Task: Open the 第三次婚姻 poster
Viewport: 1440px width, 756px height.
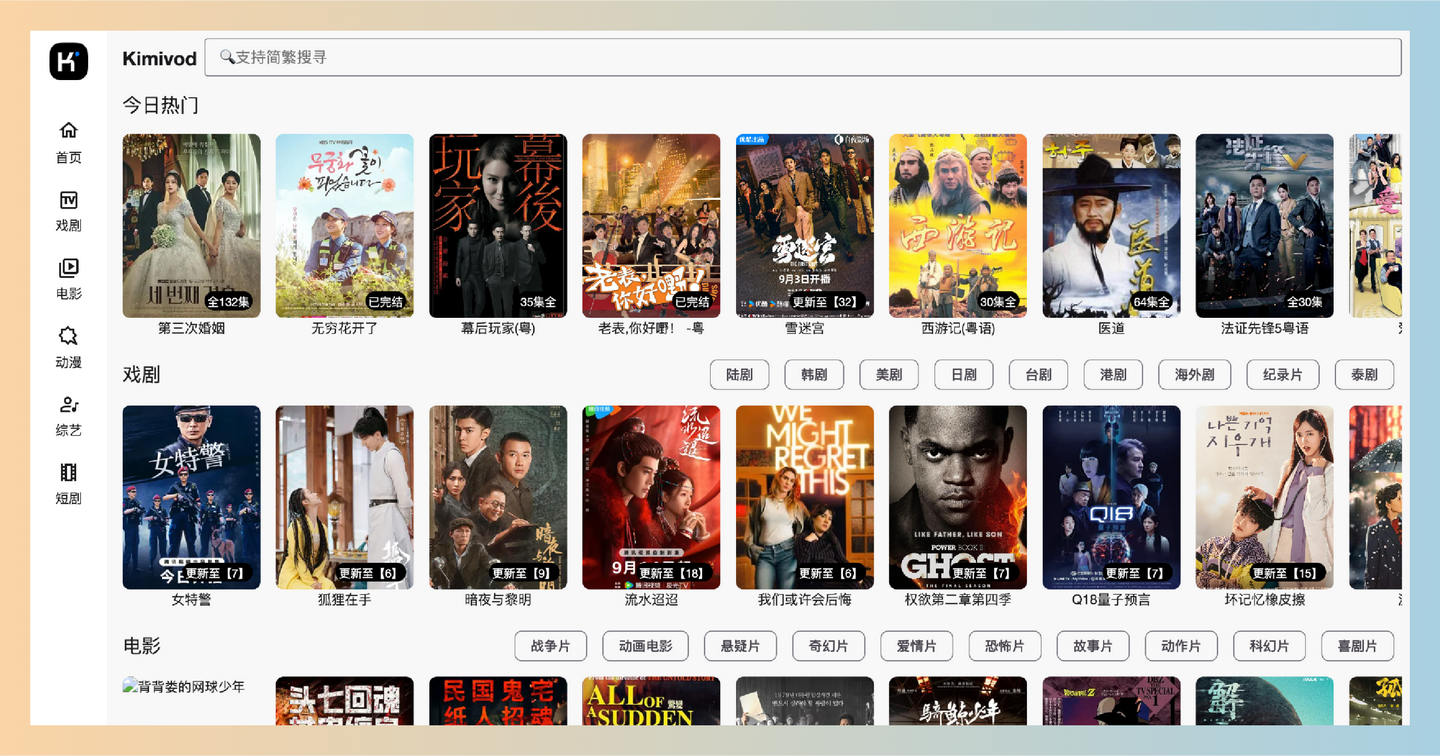Action: pyautogui.click(x=192, y=226)
